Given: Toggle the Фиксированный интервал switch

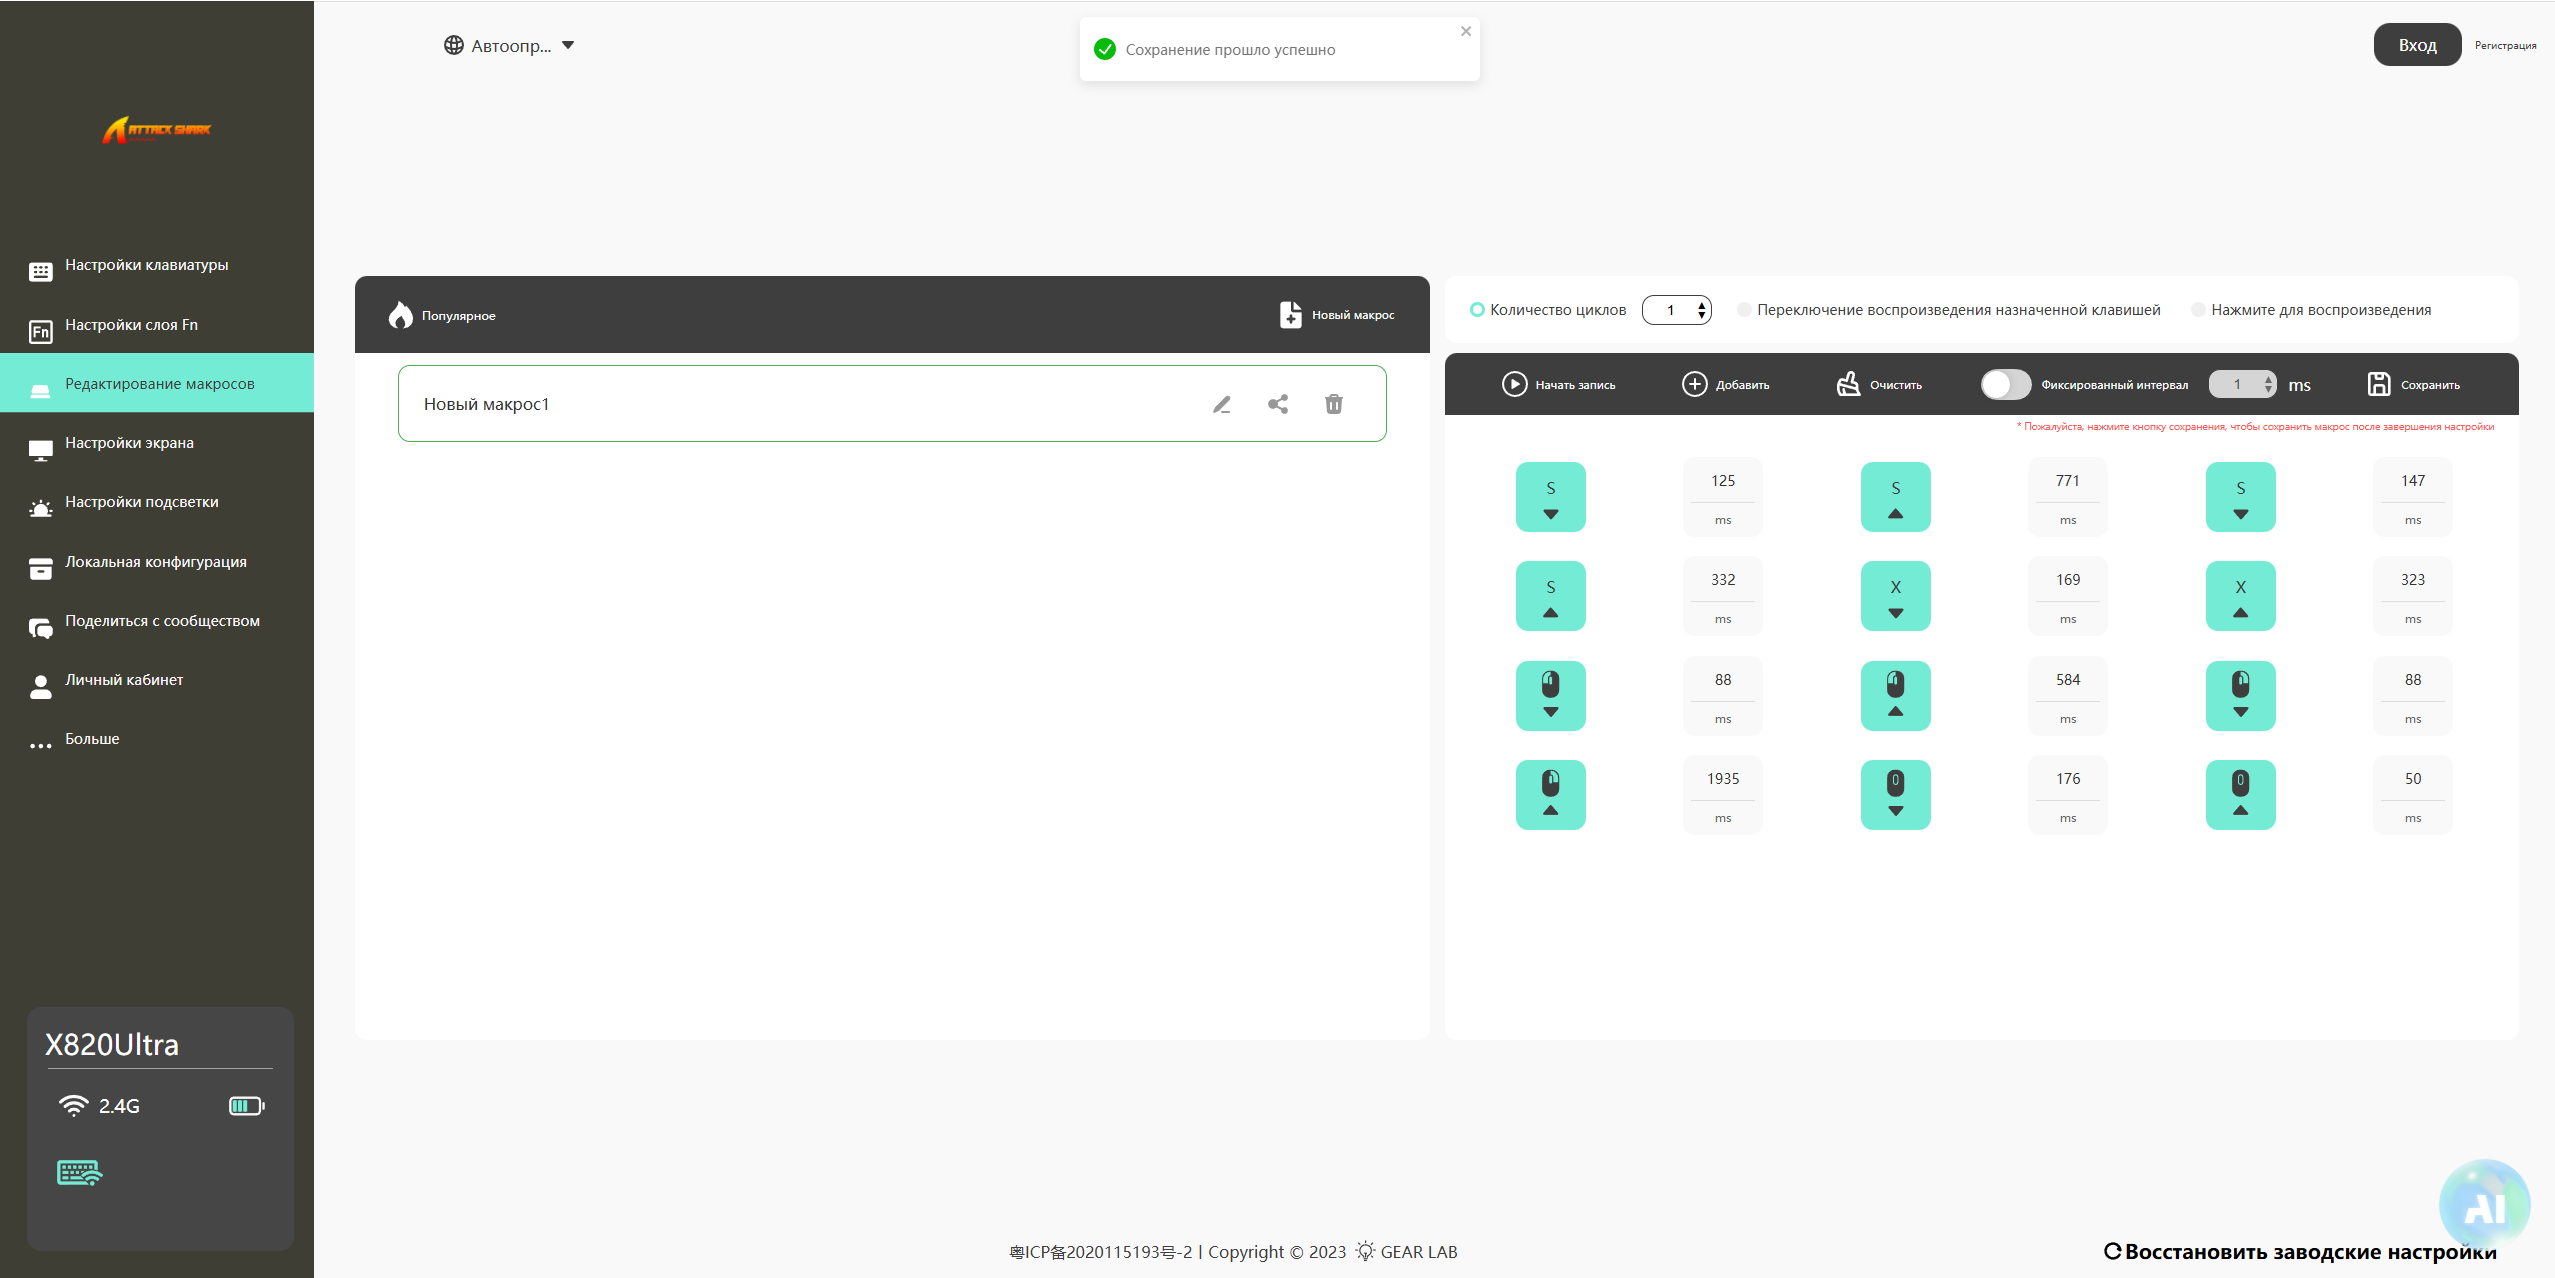Looking at the screenshot, I should [2005, 384].
